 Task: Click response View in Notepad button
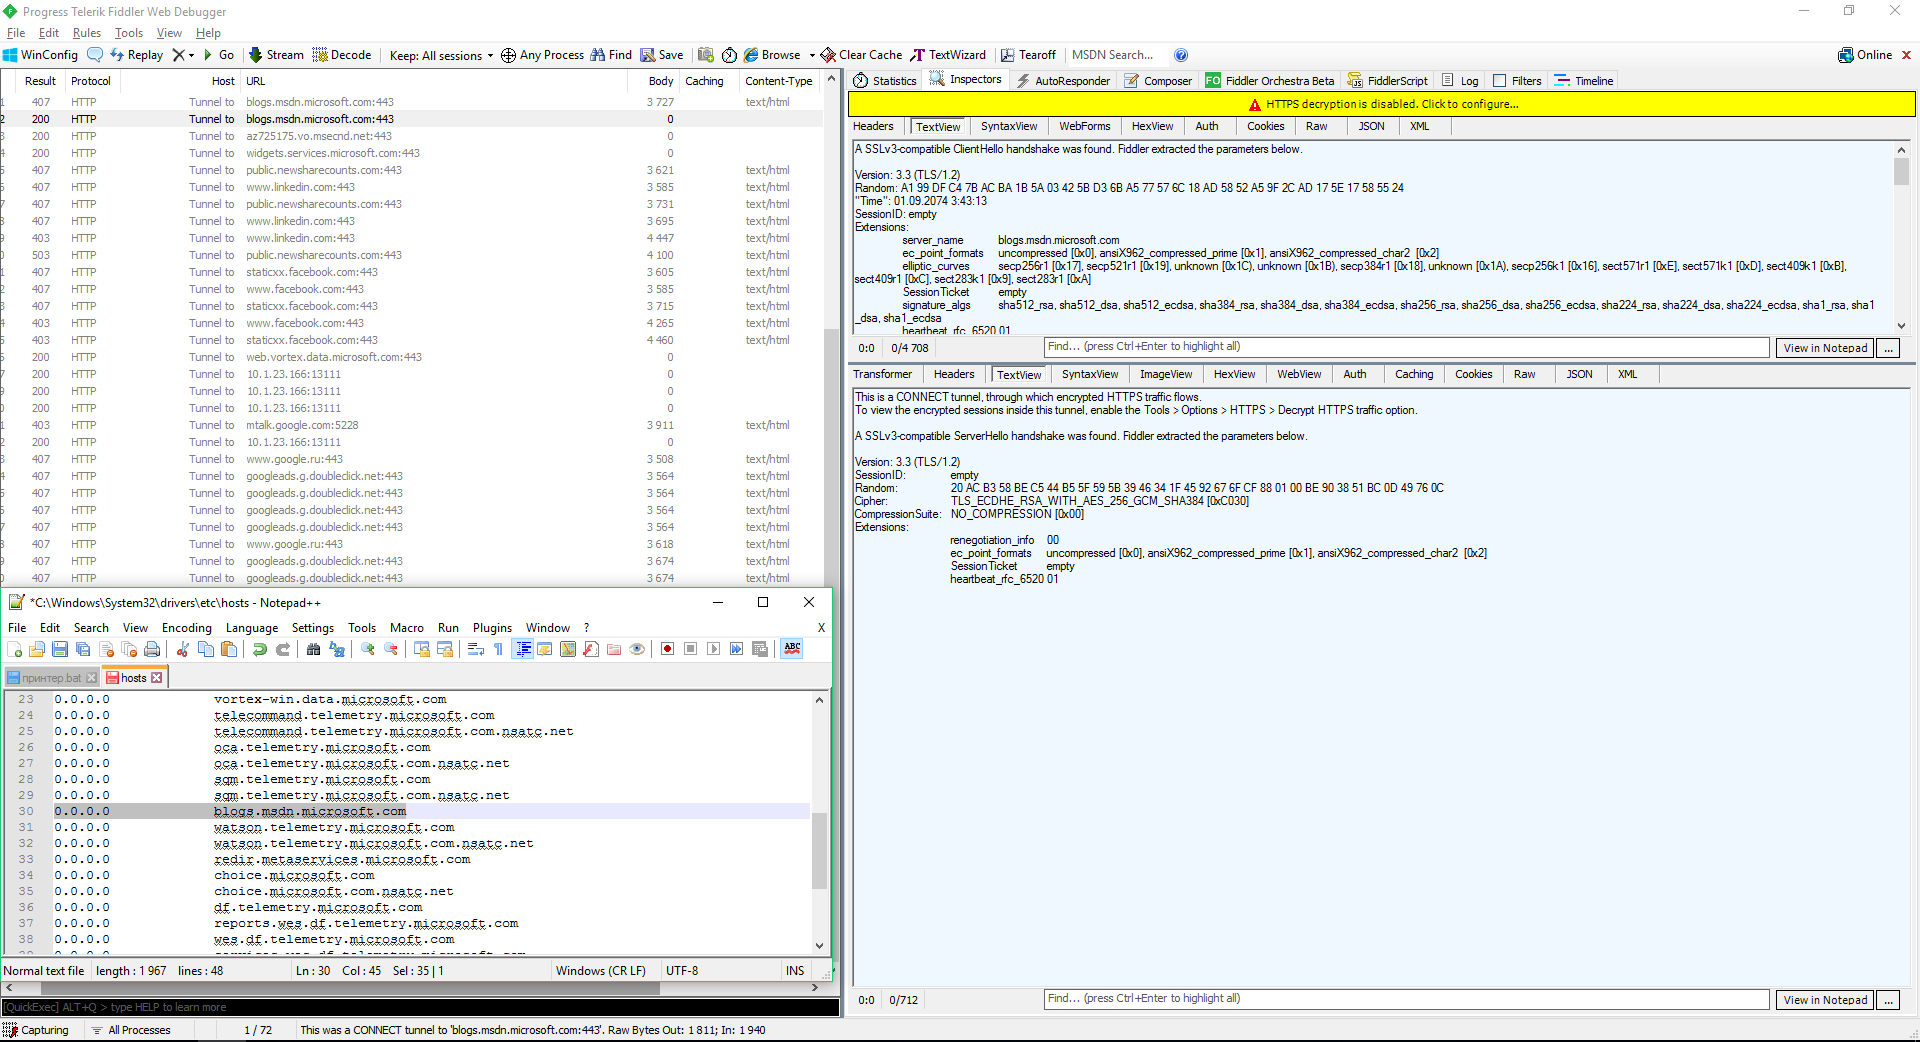1825,1000
